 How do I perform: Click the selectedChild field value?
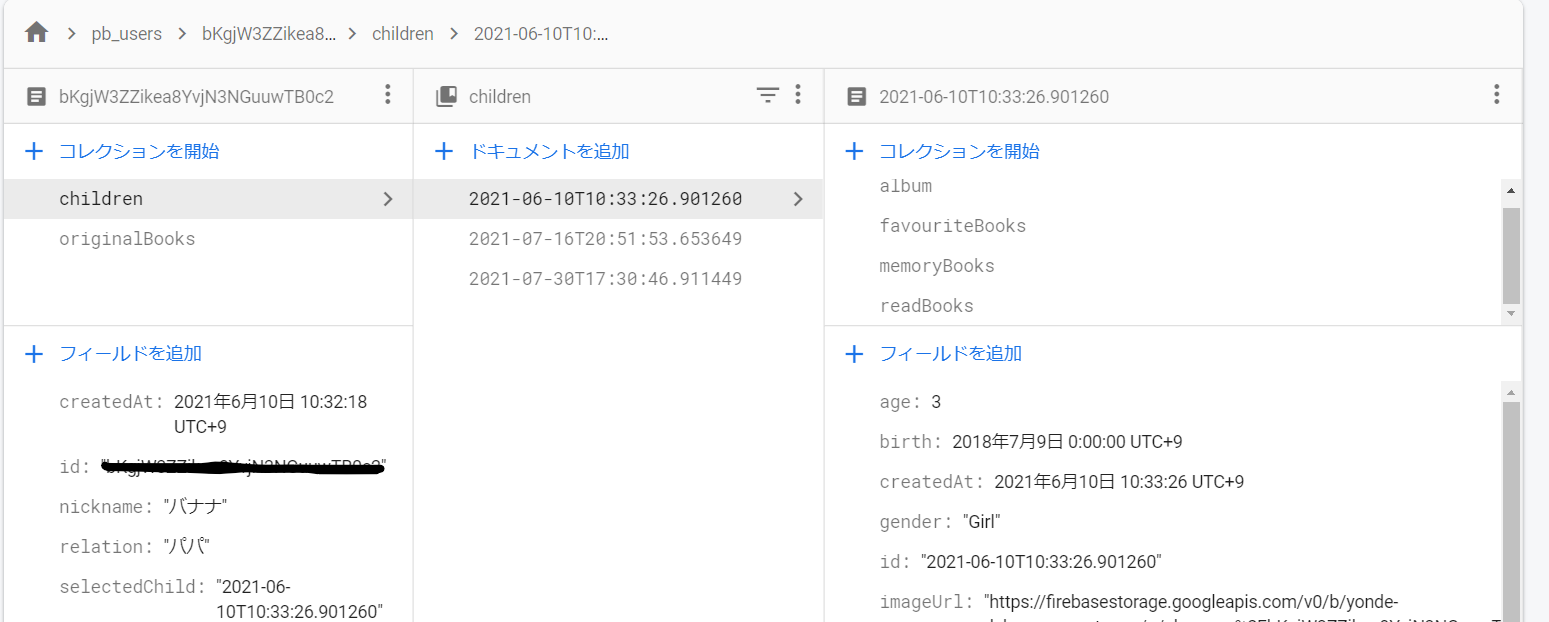coord(300,599)
